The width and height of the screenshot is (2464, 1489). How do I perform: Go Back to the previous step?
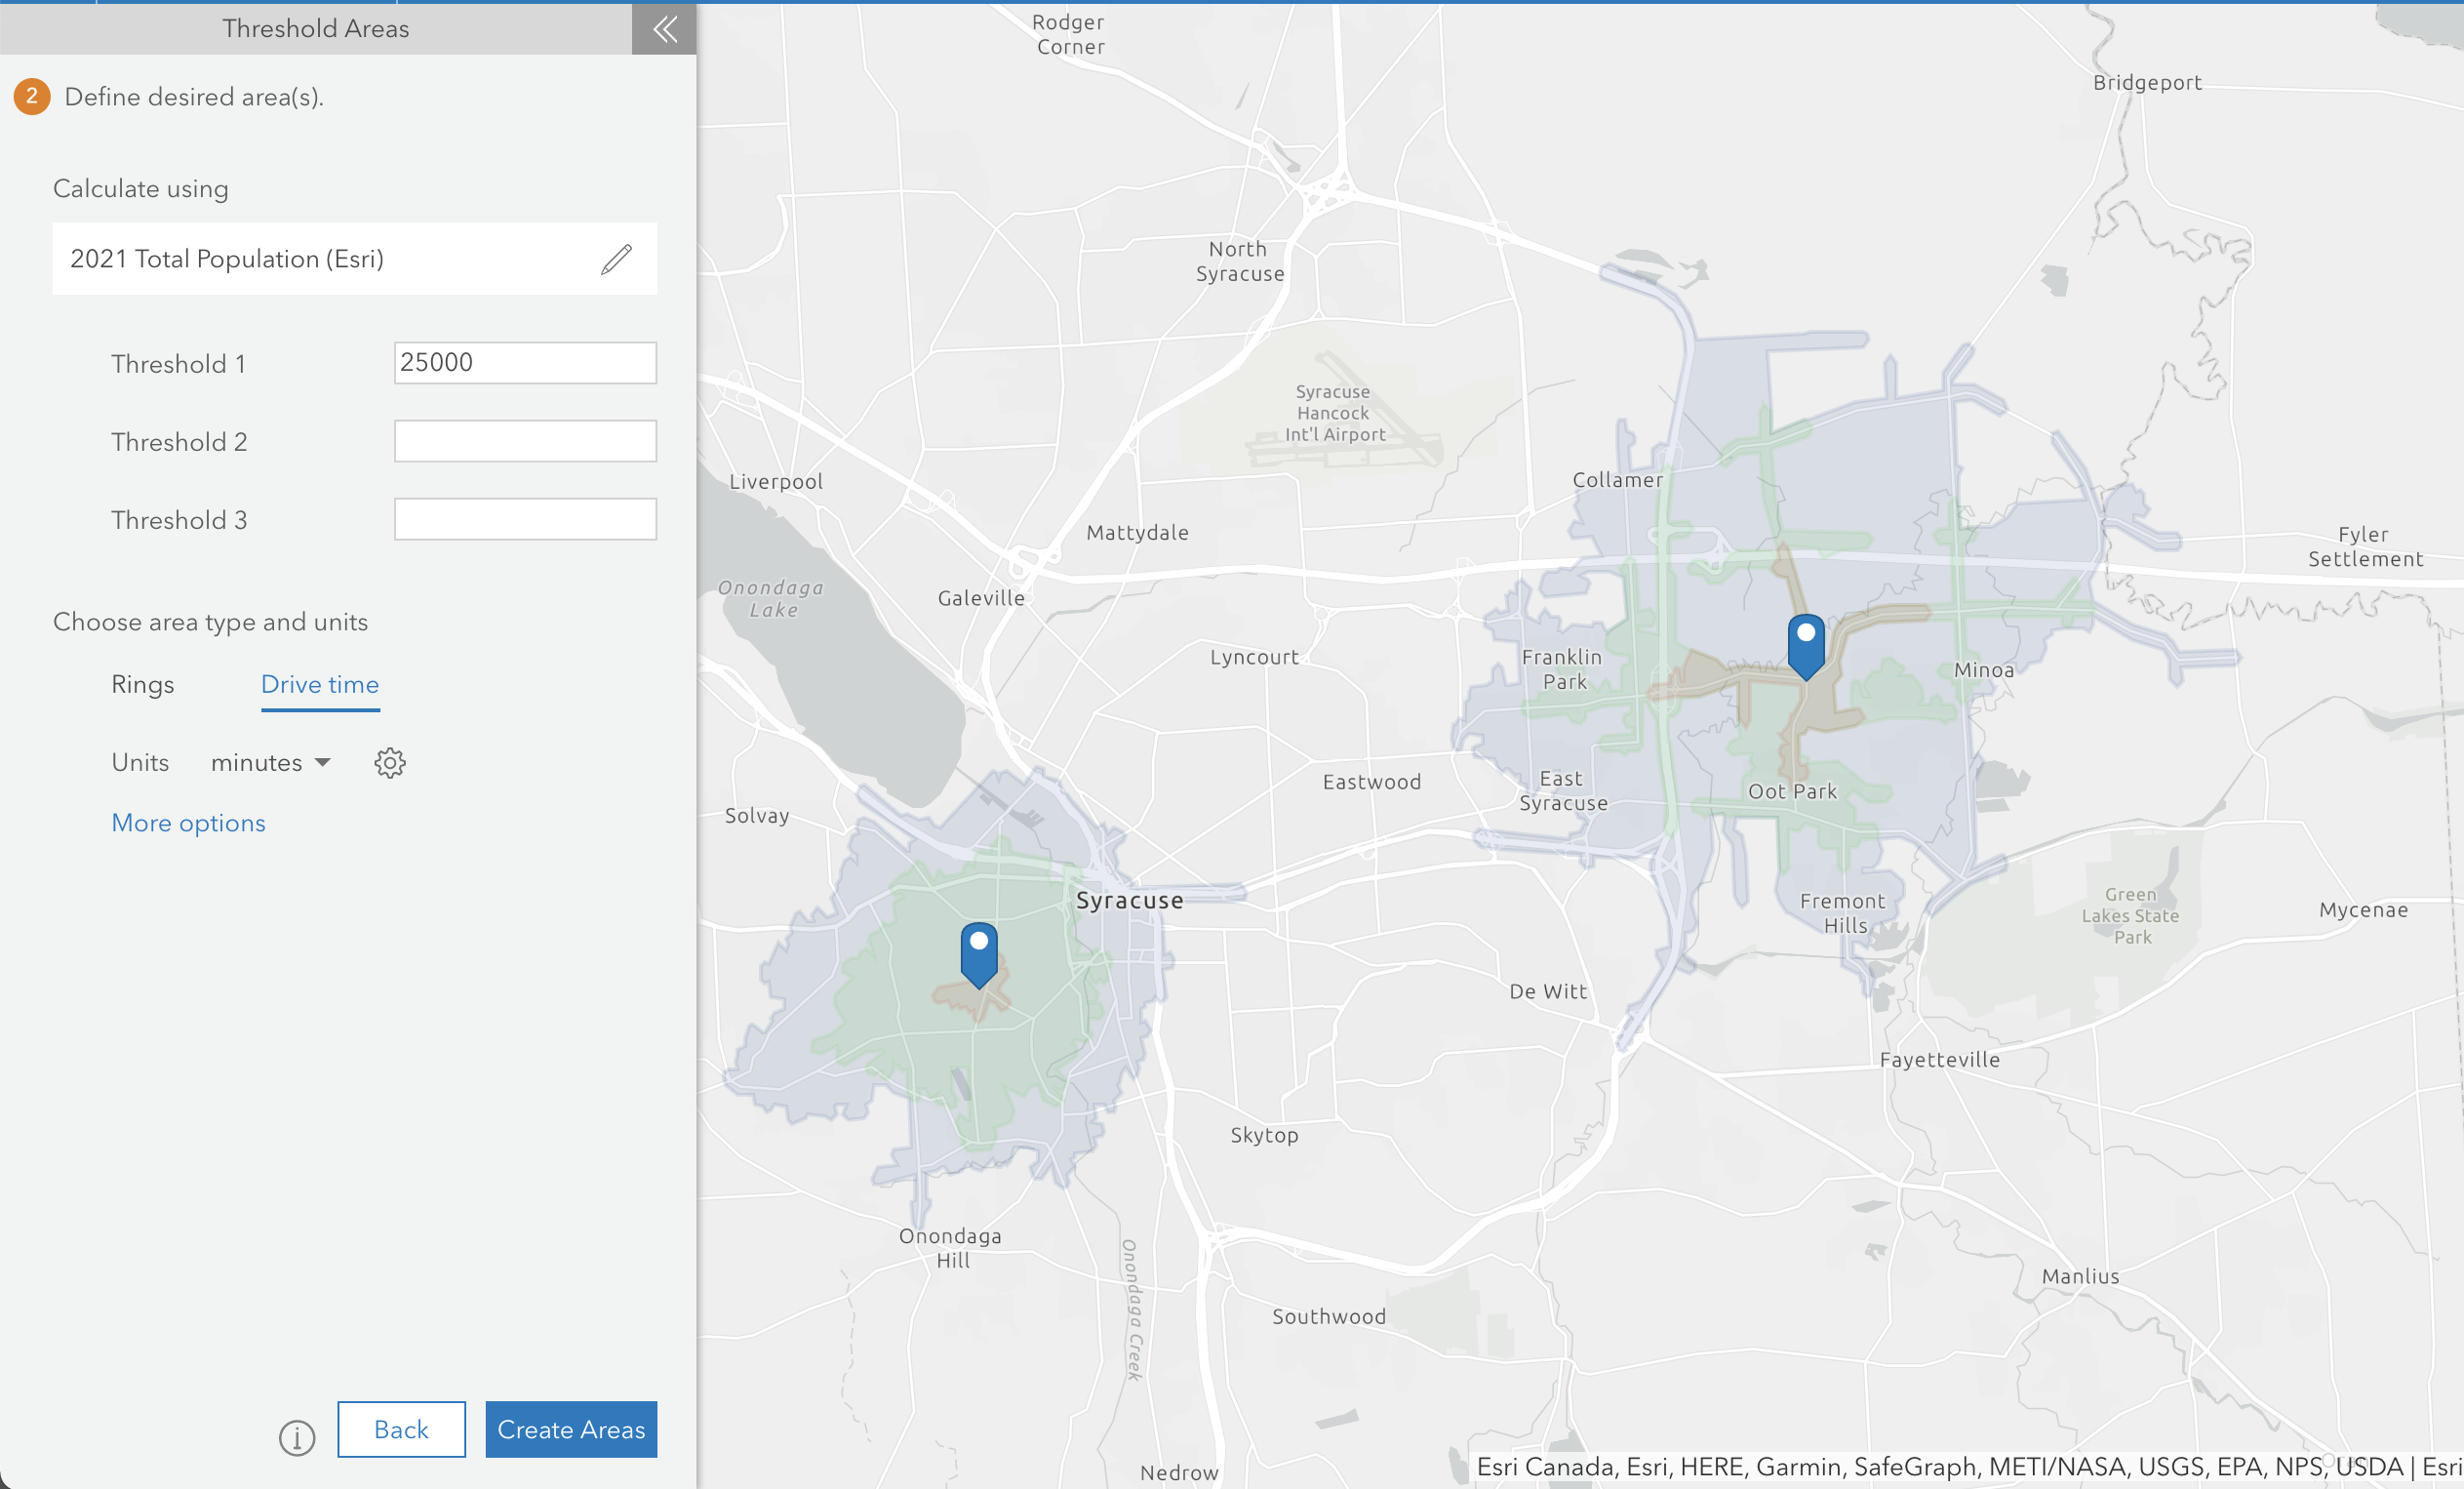coord(401,1429)
